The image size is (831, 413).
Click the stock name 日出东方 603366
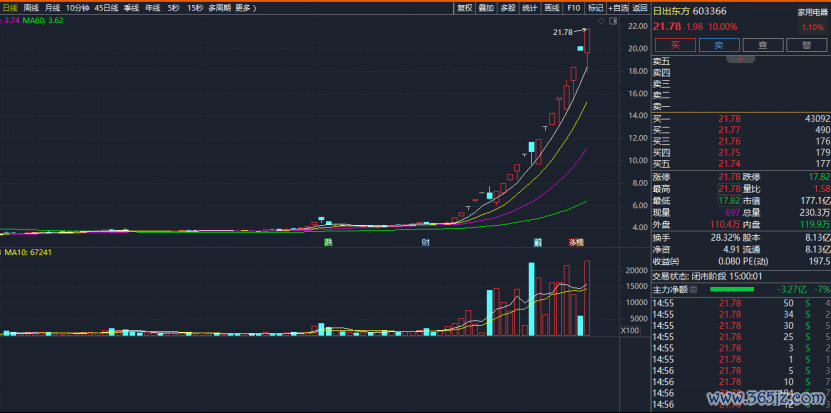[x=689, y=12]
